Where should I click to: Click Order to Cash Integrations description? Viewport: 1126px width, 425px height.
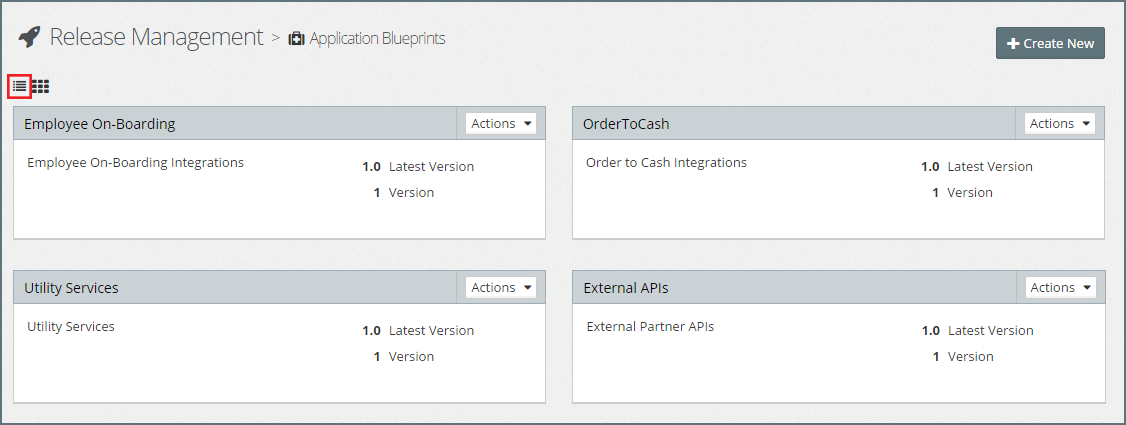tap(666, 162)
